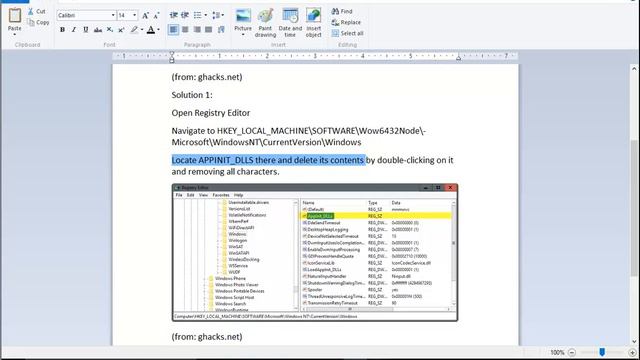640x360 pixels.
Task: Click the 'Open Registry Editor' line
Action: tap(211, 113)
